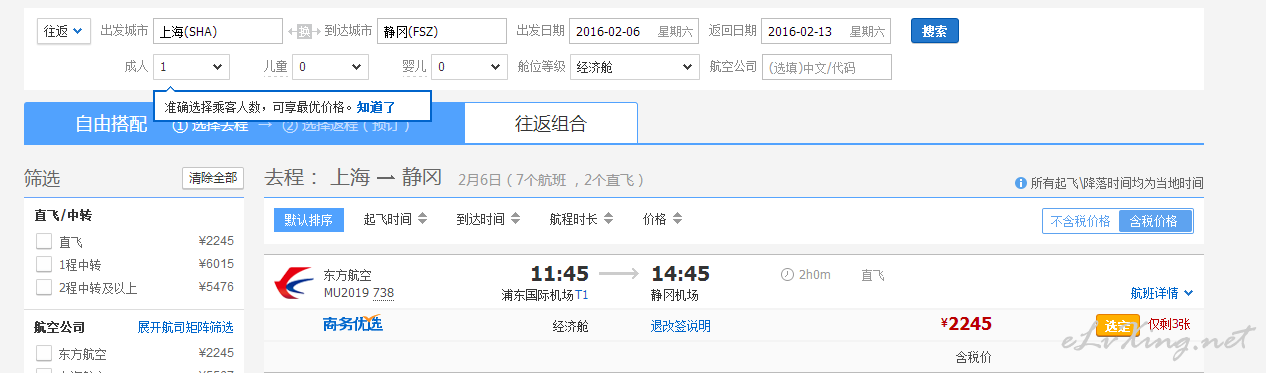Image resolution: width=1266 pixels, height=373 pixels.
Task: Click the 738 aircraft type link
Action: click(x=383, y=293)
